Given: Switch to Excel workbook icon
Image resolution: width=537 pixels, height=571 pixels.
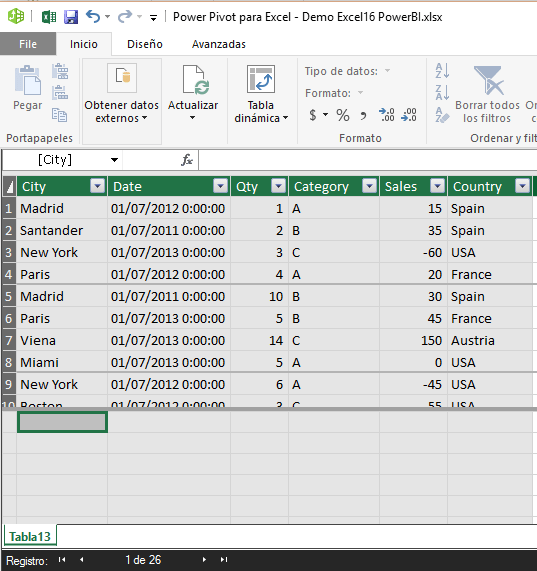Looking at the screenshot, I should 49,17.
